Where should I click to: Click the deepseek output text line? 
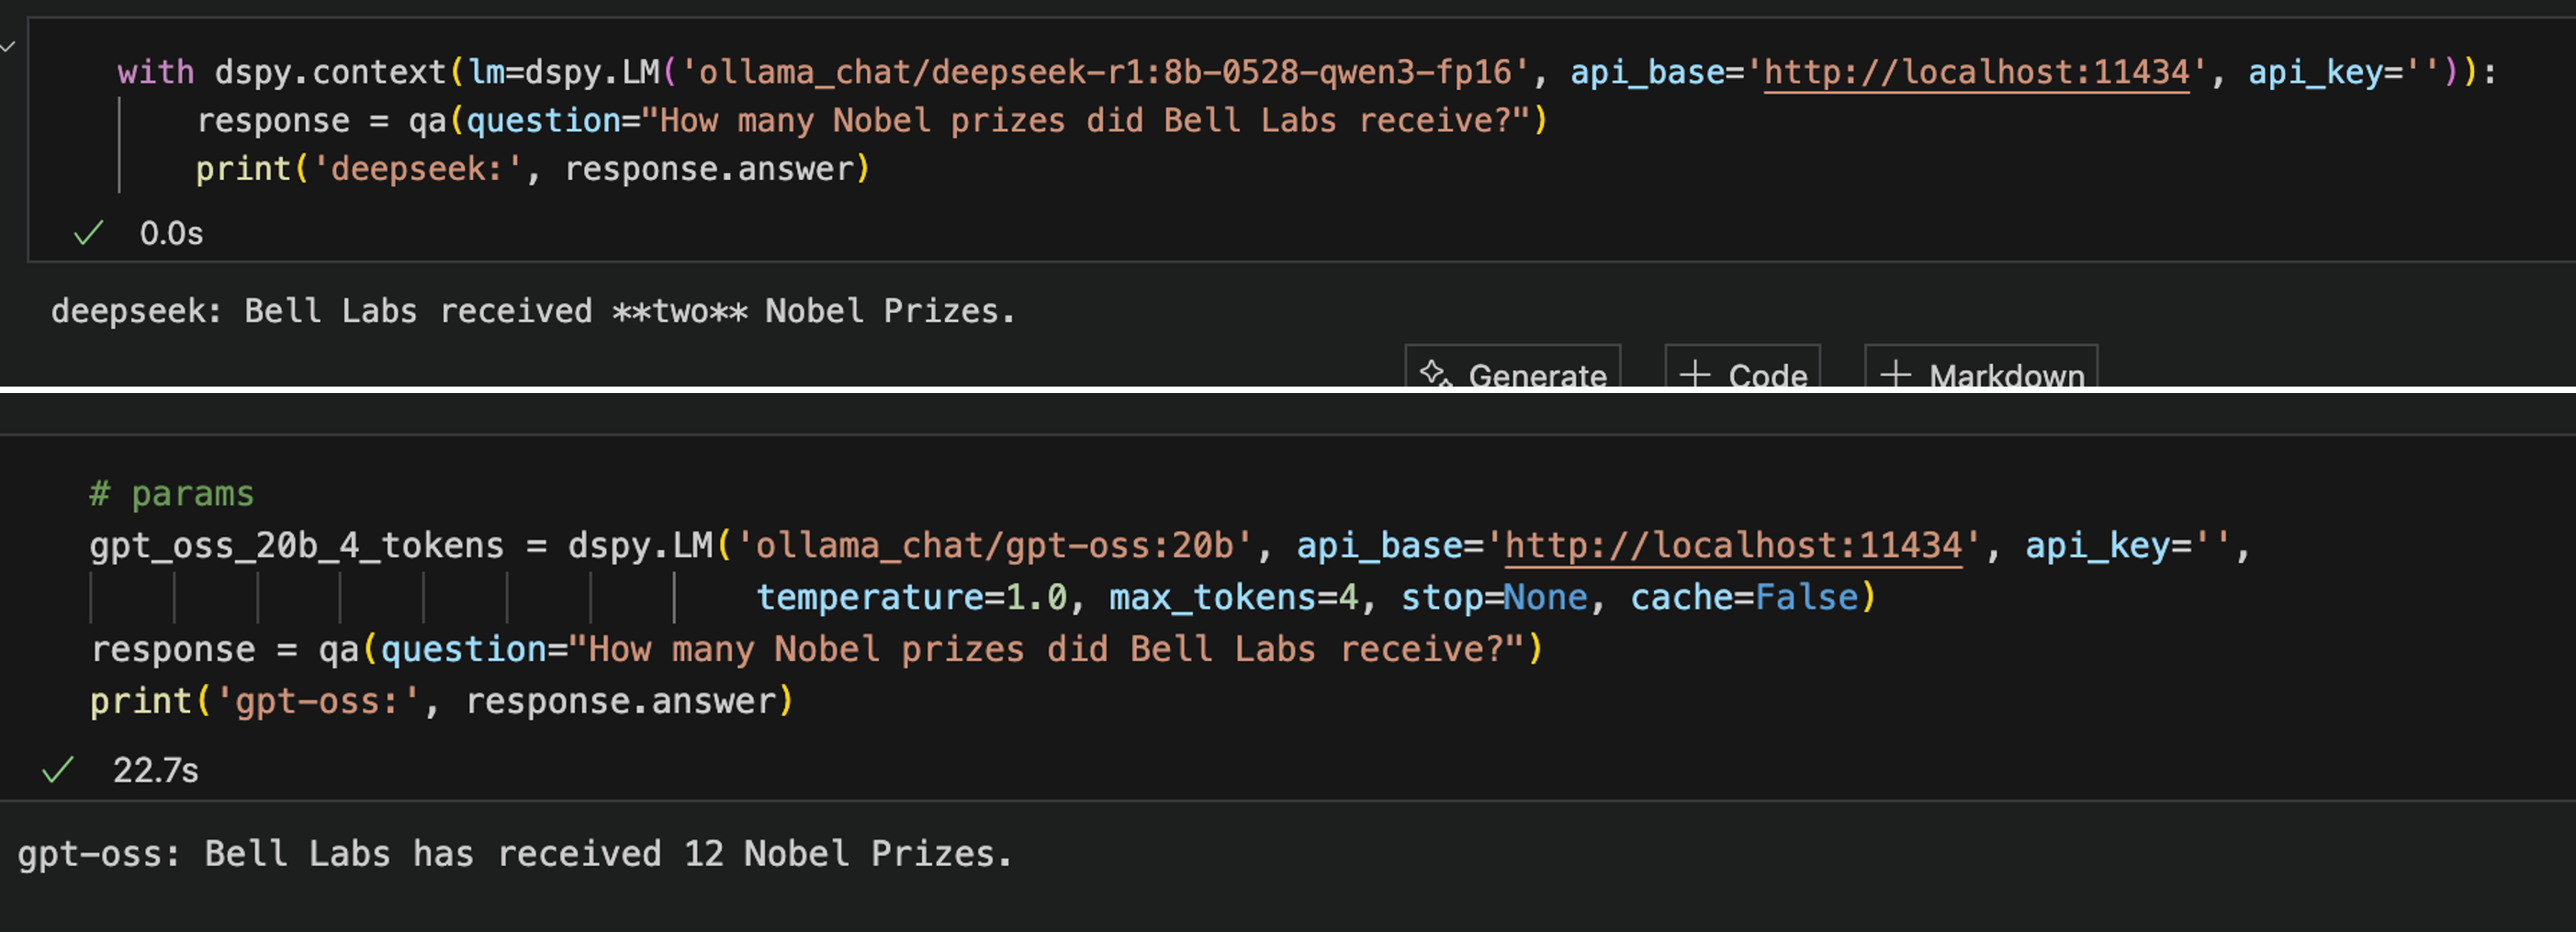(x=532, y=311)
